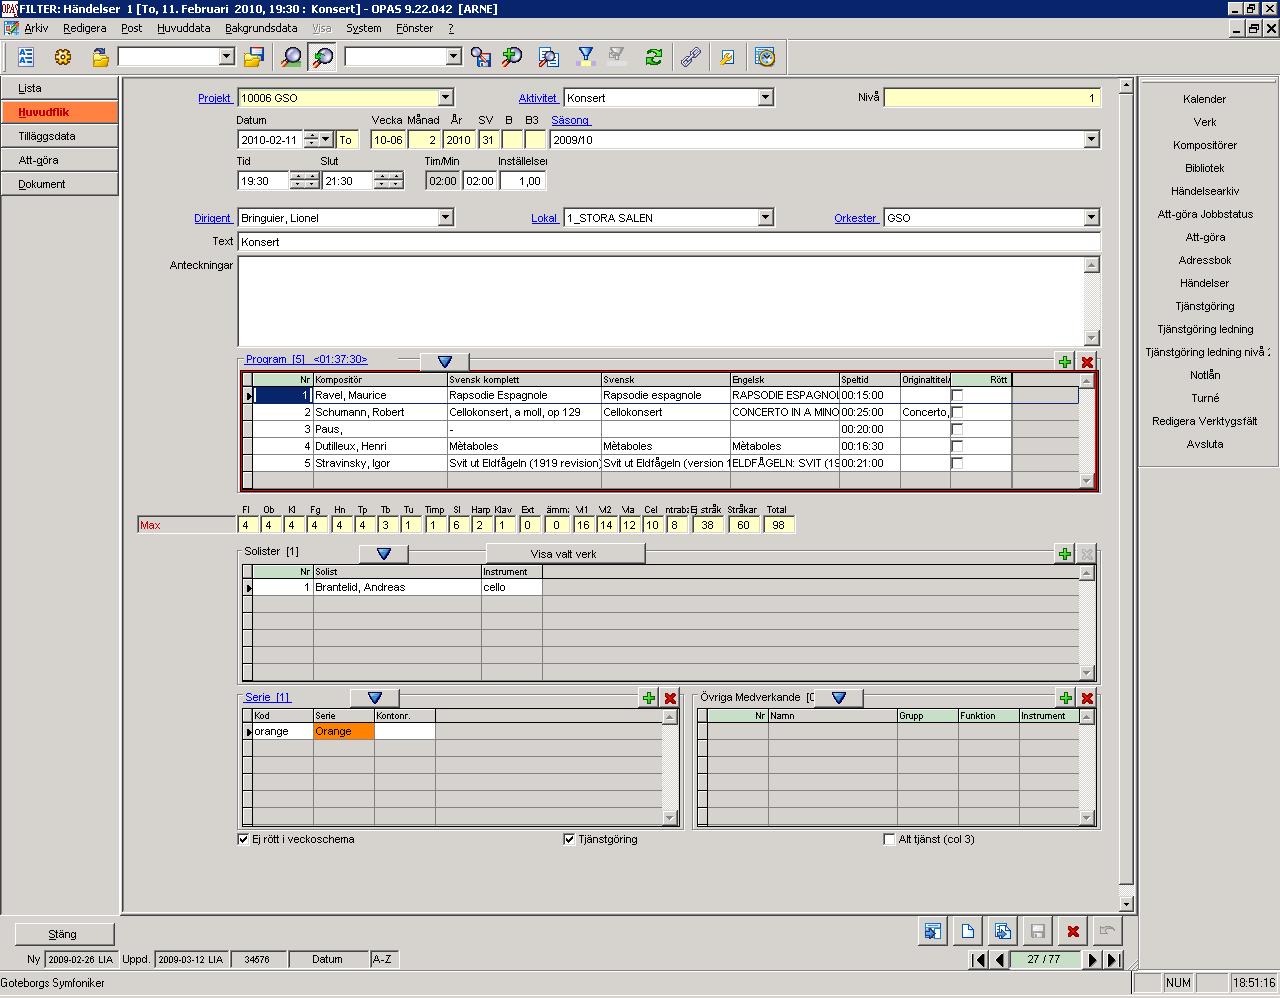Click the Adressbok button in the right panel

[x=1205, y=260]
